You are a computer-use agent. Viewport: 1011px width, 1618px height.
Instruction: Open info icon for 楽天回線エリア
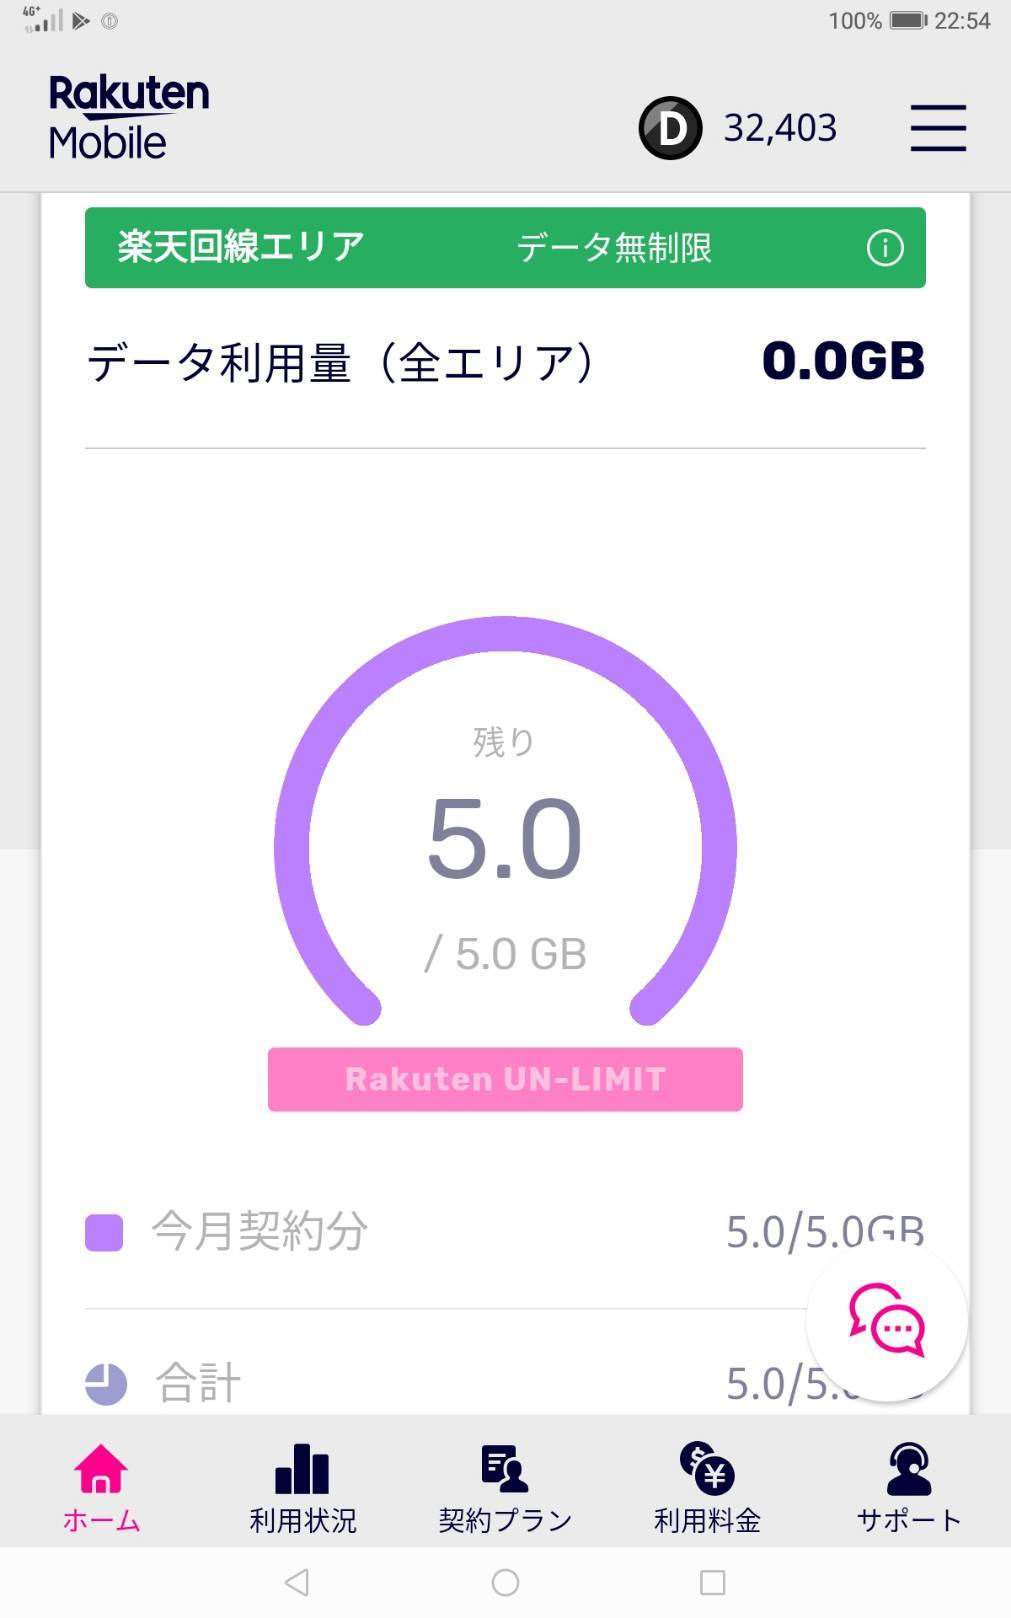884,248
